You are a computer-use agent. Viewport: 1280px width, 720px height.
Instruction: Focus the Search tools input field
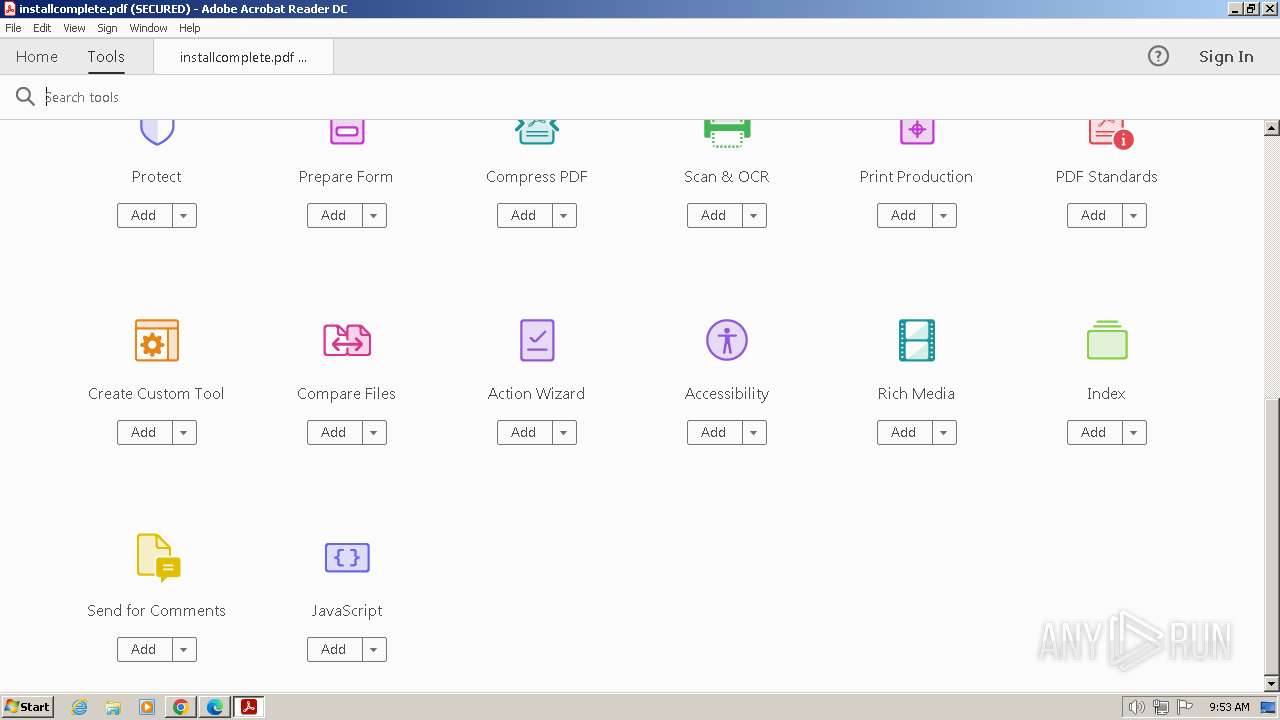point(640,97)
